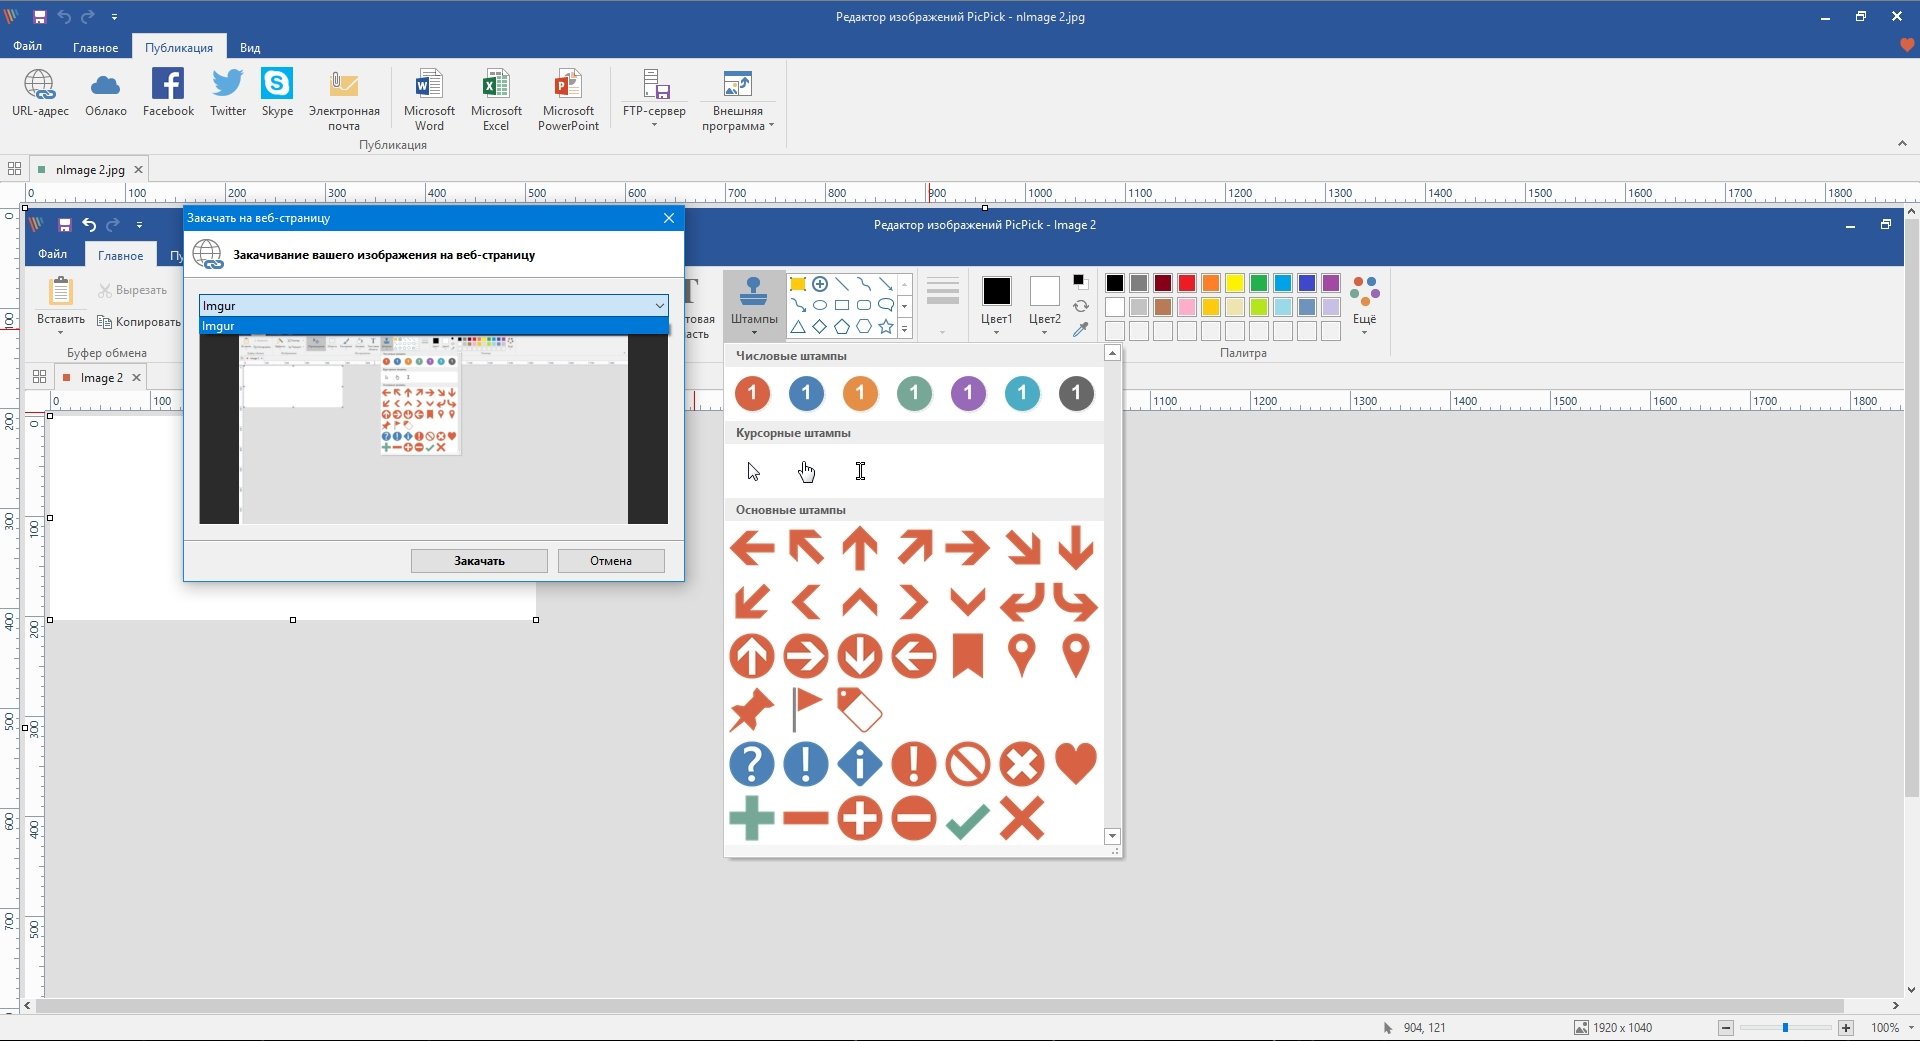Click the zoom-out minus button
The width and height of the screenshot is (1920, 1041).
point(1726,1028)
